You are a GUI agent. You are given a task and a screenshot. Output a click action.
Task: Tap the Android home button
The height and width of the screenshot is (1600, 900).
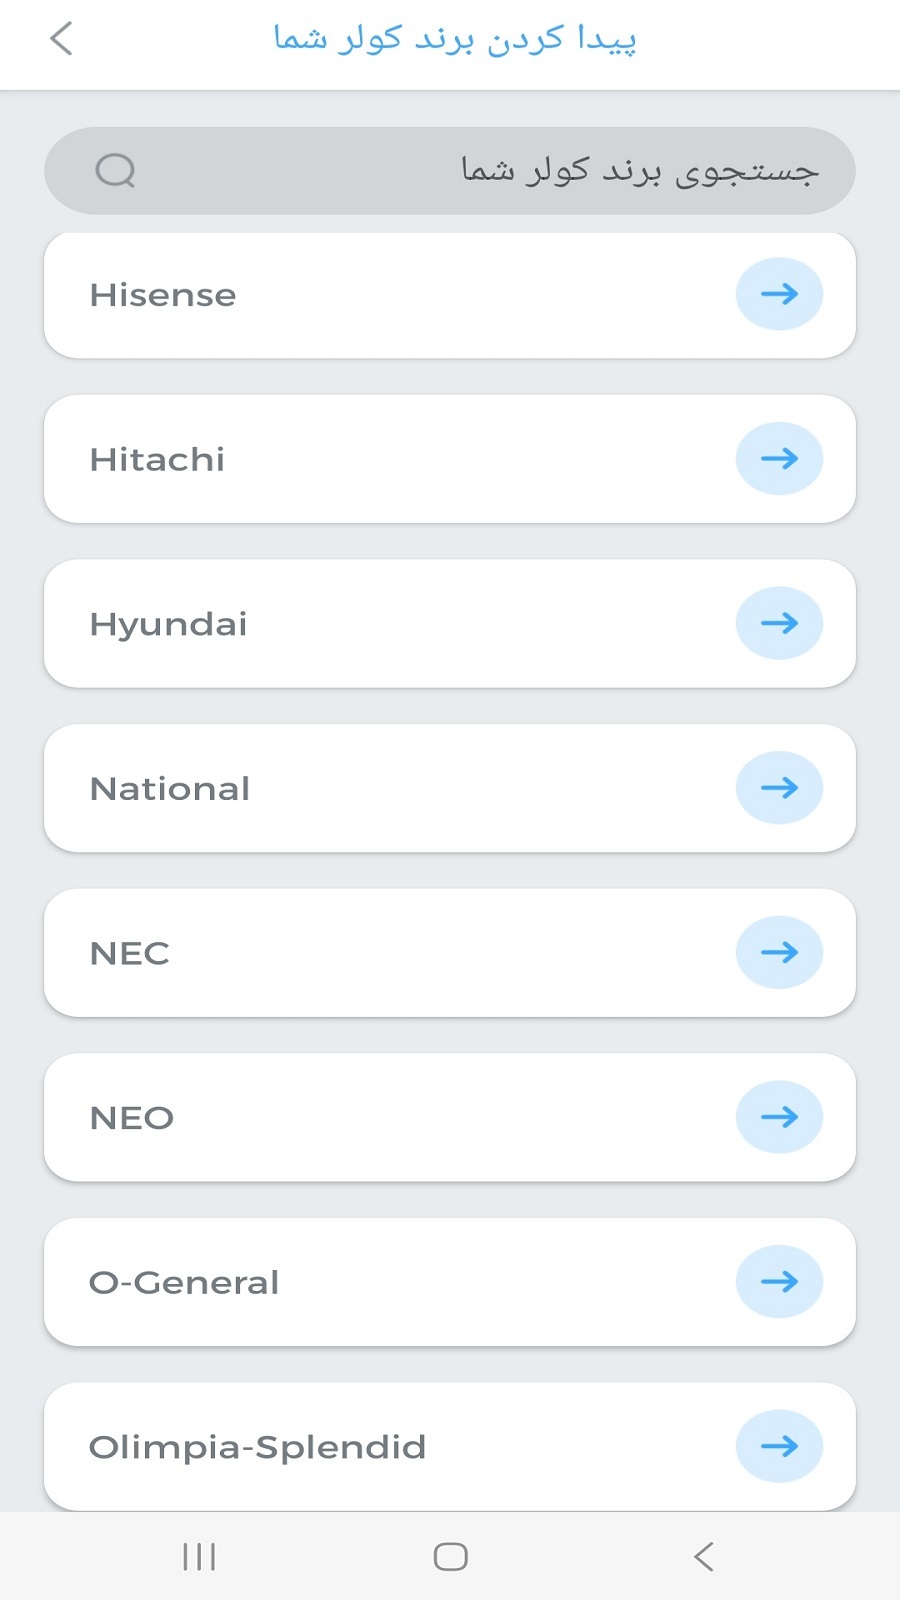(x=450, y=1556)
